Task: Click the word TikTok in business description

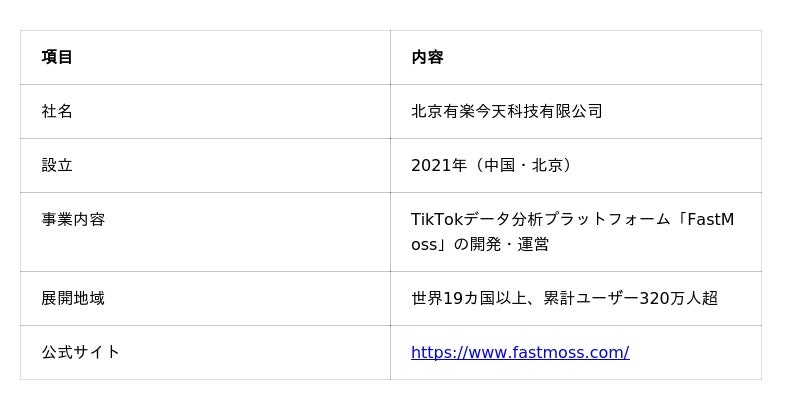Action: (x=436, y=219)
